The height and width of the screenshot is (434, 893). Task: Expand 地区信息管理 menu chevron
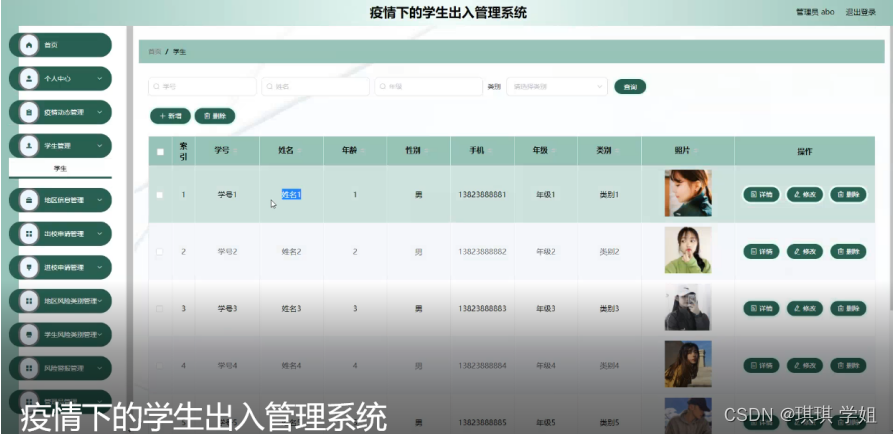100,200
